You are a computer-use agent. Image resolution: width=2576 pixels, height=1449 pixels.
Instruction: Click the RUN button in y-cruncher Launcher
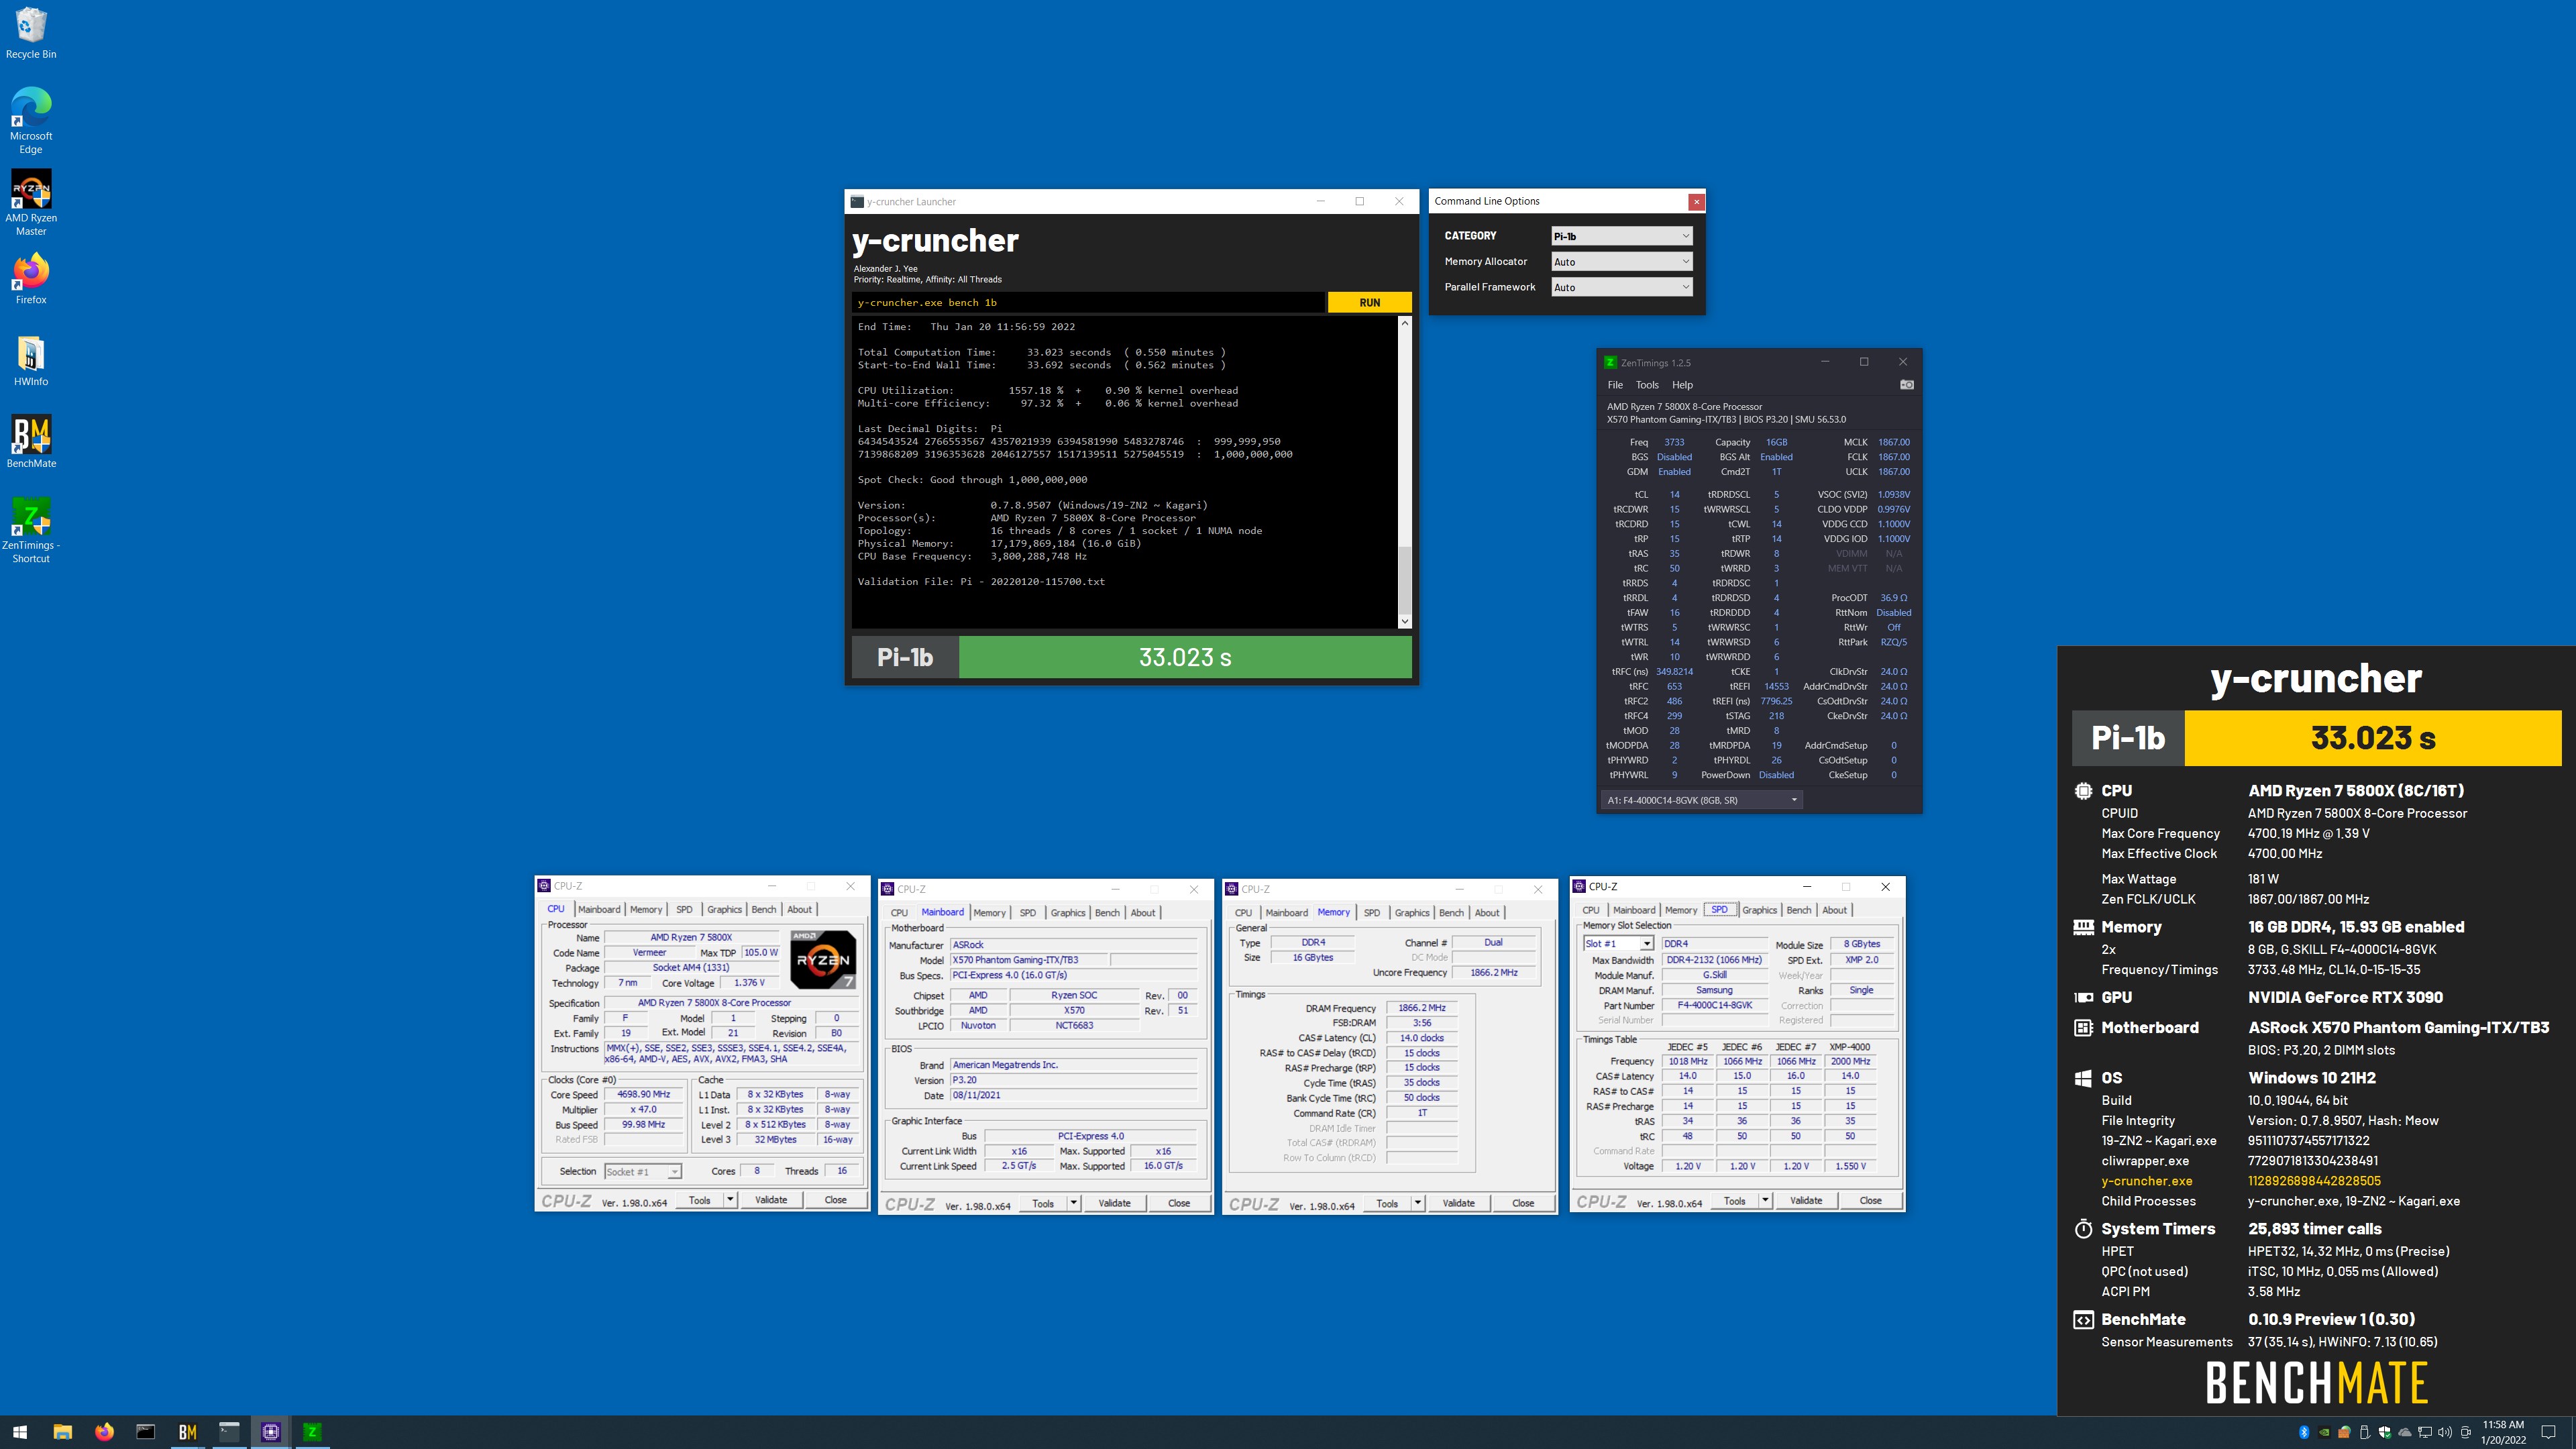click(x=1369, y=303)
